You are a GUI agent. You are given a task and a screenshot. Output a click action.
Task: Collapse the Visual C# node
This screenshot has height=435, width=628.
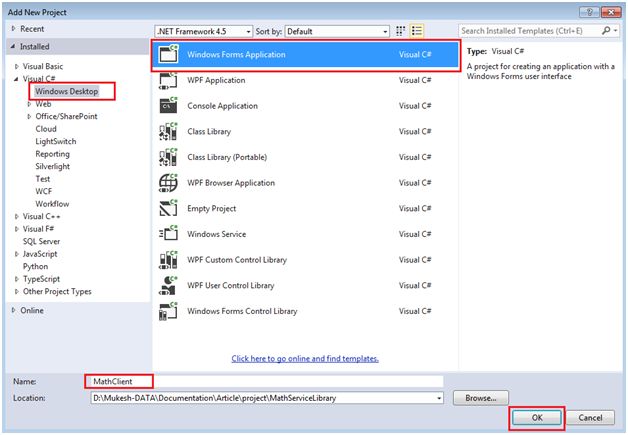point(16,79)
